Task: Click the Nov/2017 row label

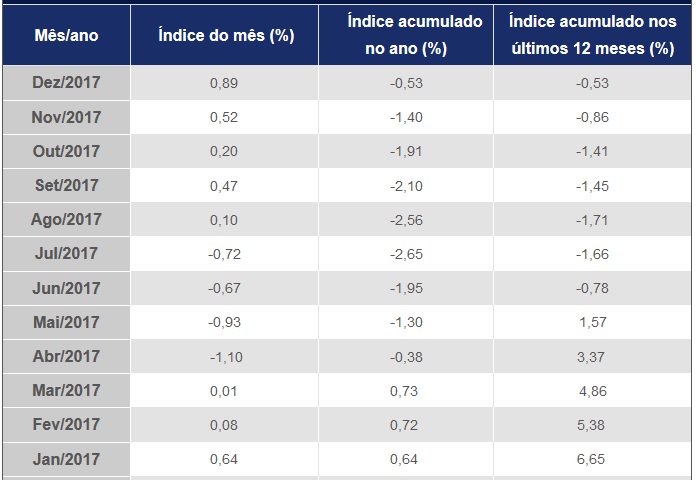Action: tap(67, 117)
